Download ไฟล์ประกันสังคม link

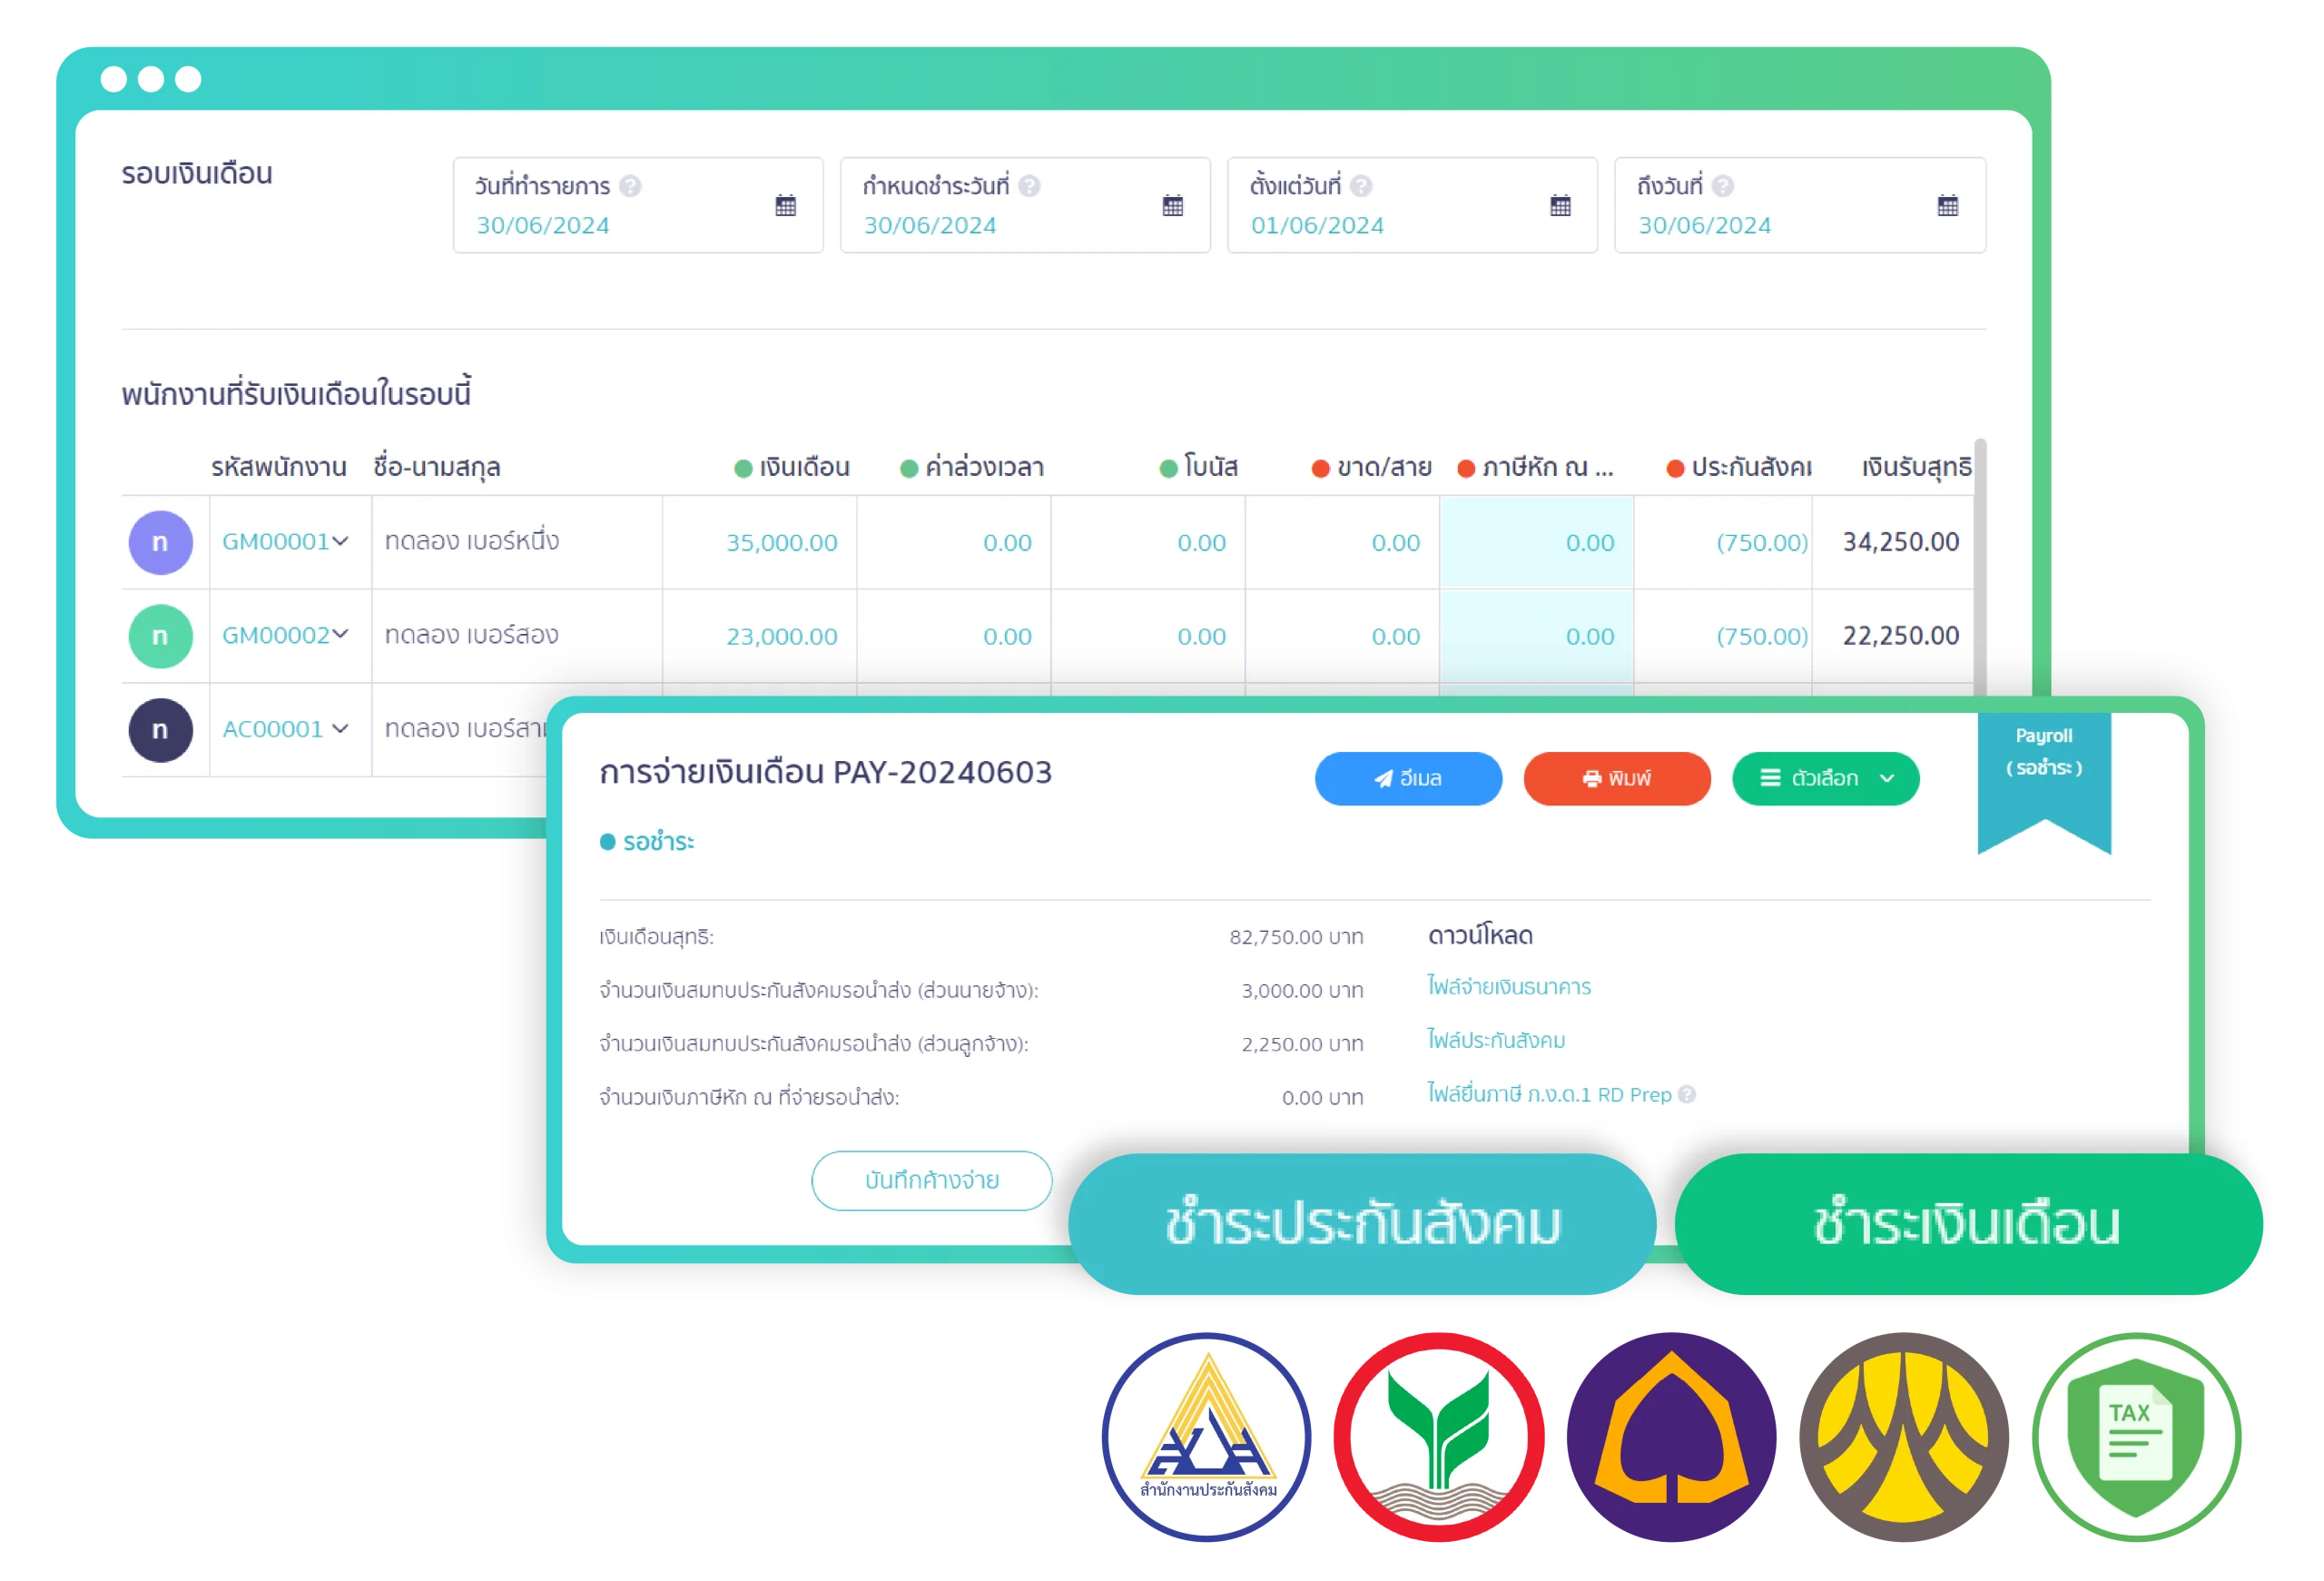1496,1040
